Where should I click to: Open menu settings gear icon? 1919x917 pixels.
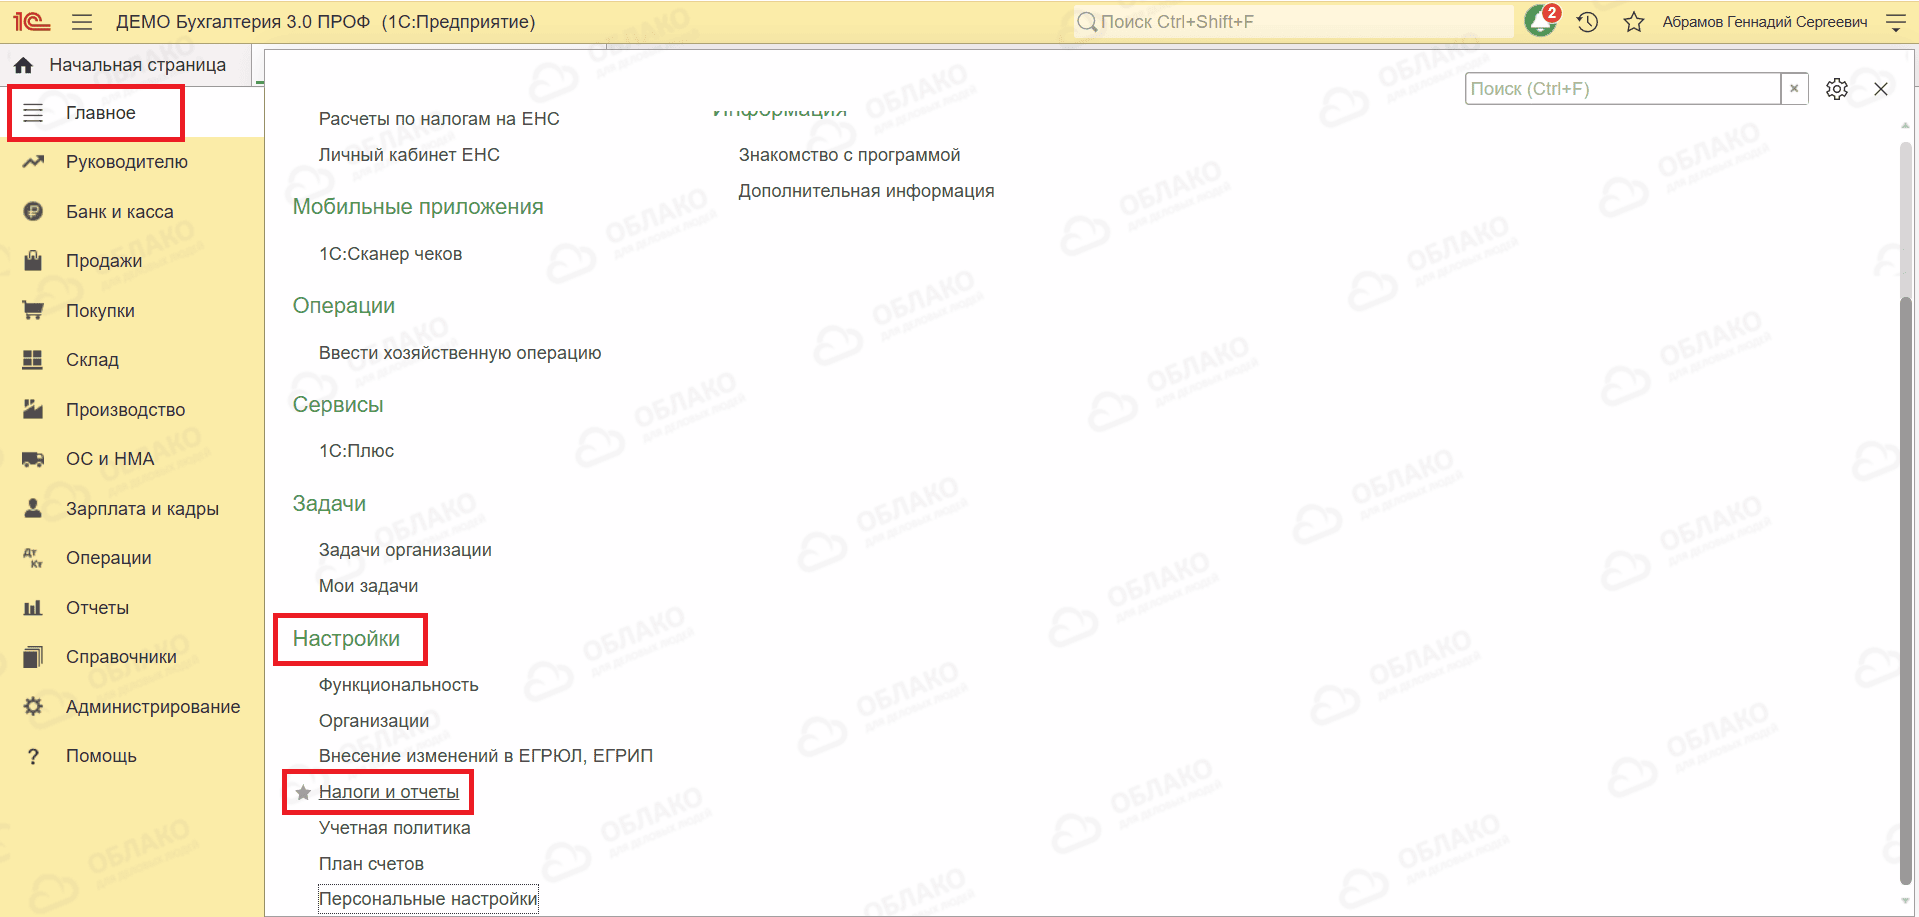[1836, 89]
